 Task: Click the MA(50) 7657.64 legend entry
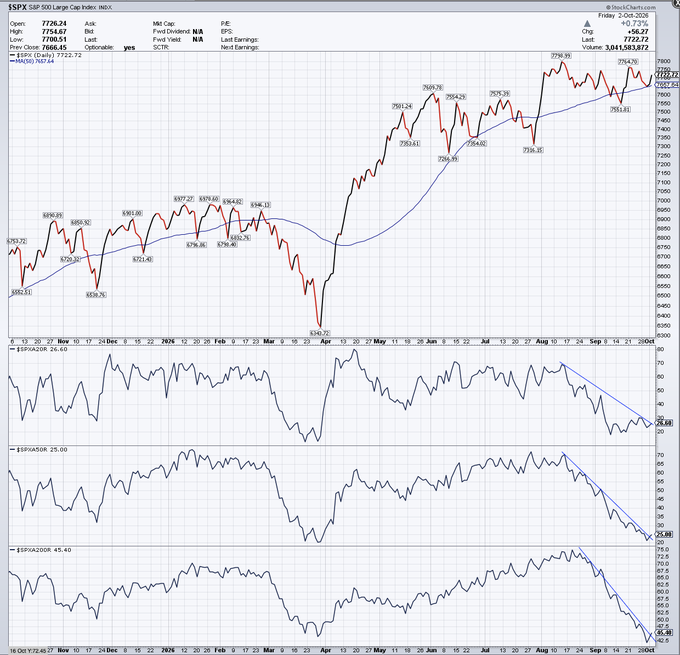pos(32,62)
